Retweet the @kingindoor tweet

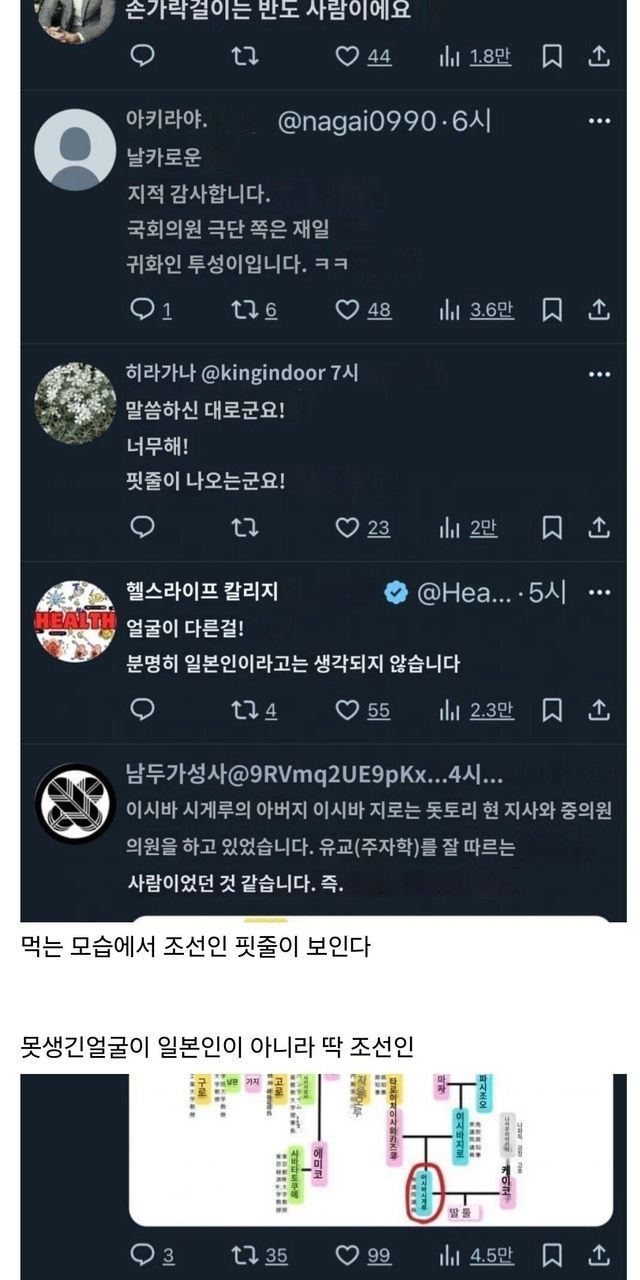pos(244,527)
